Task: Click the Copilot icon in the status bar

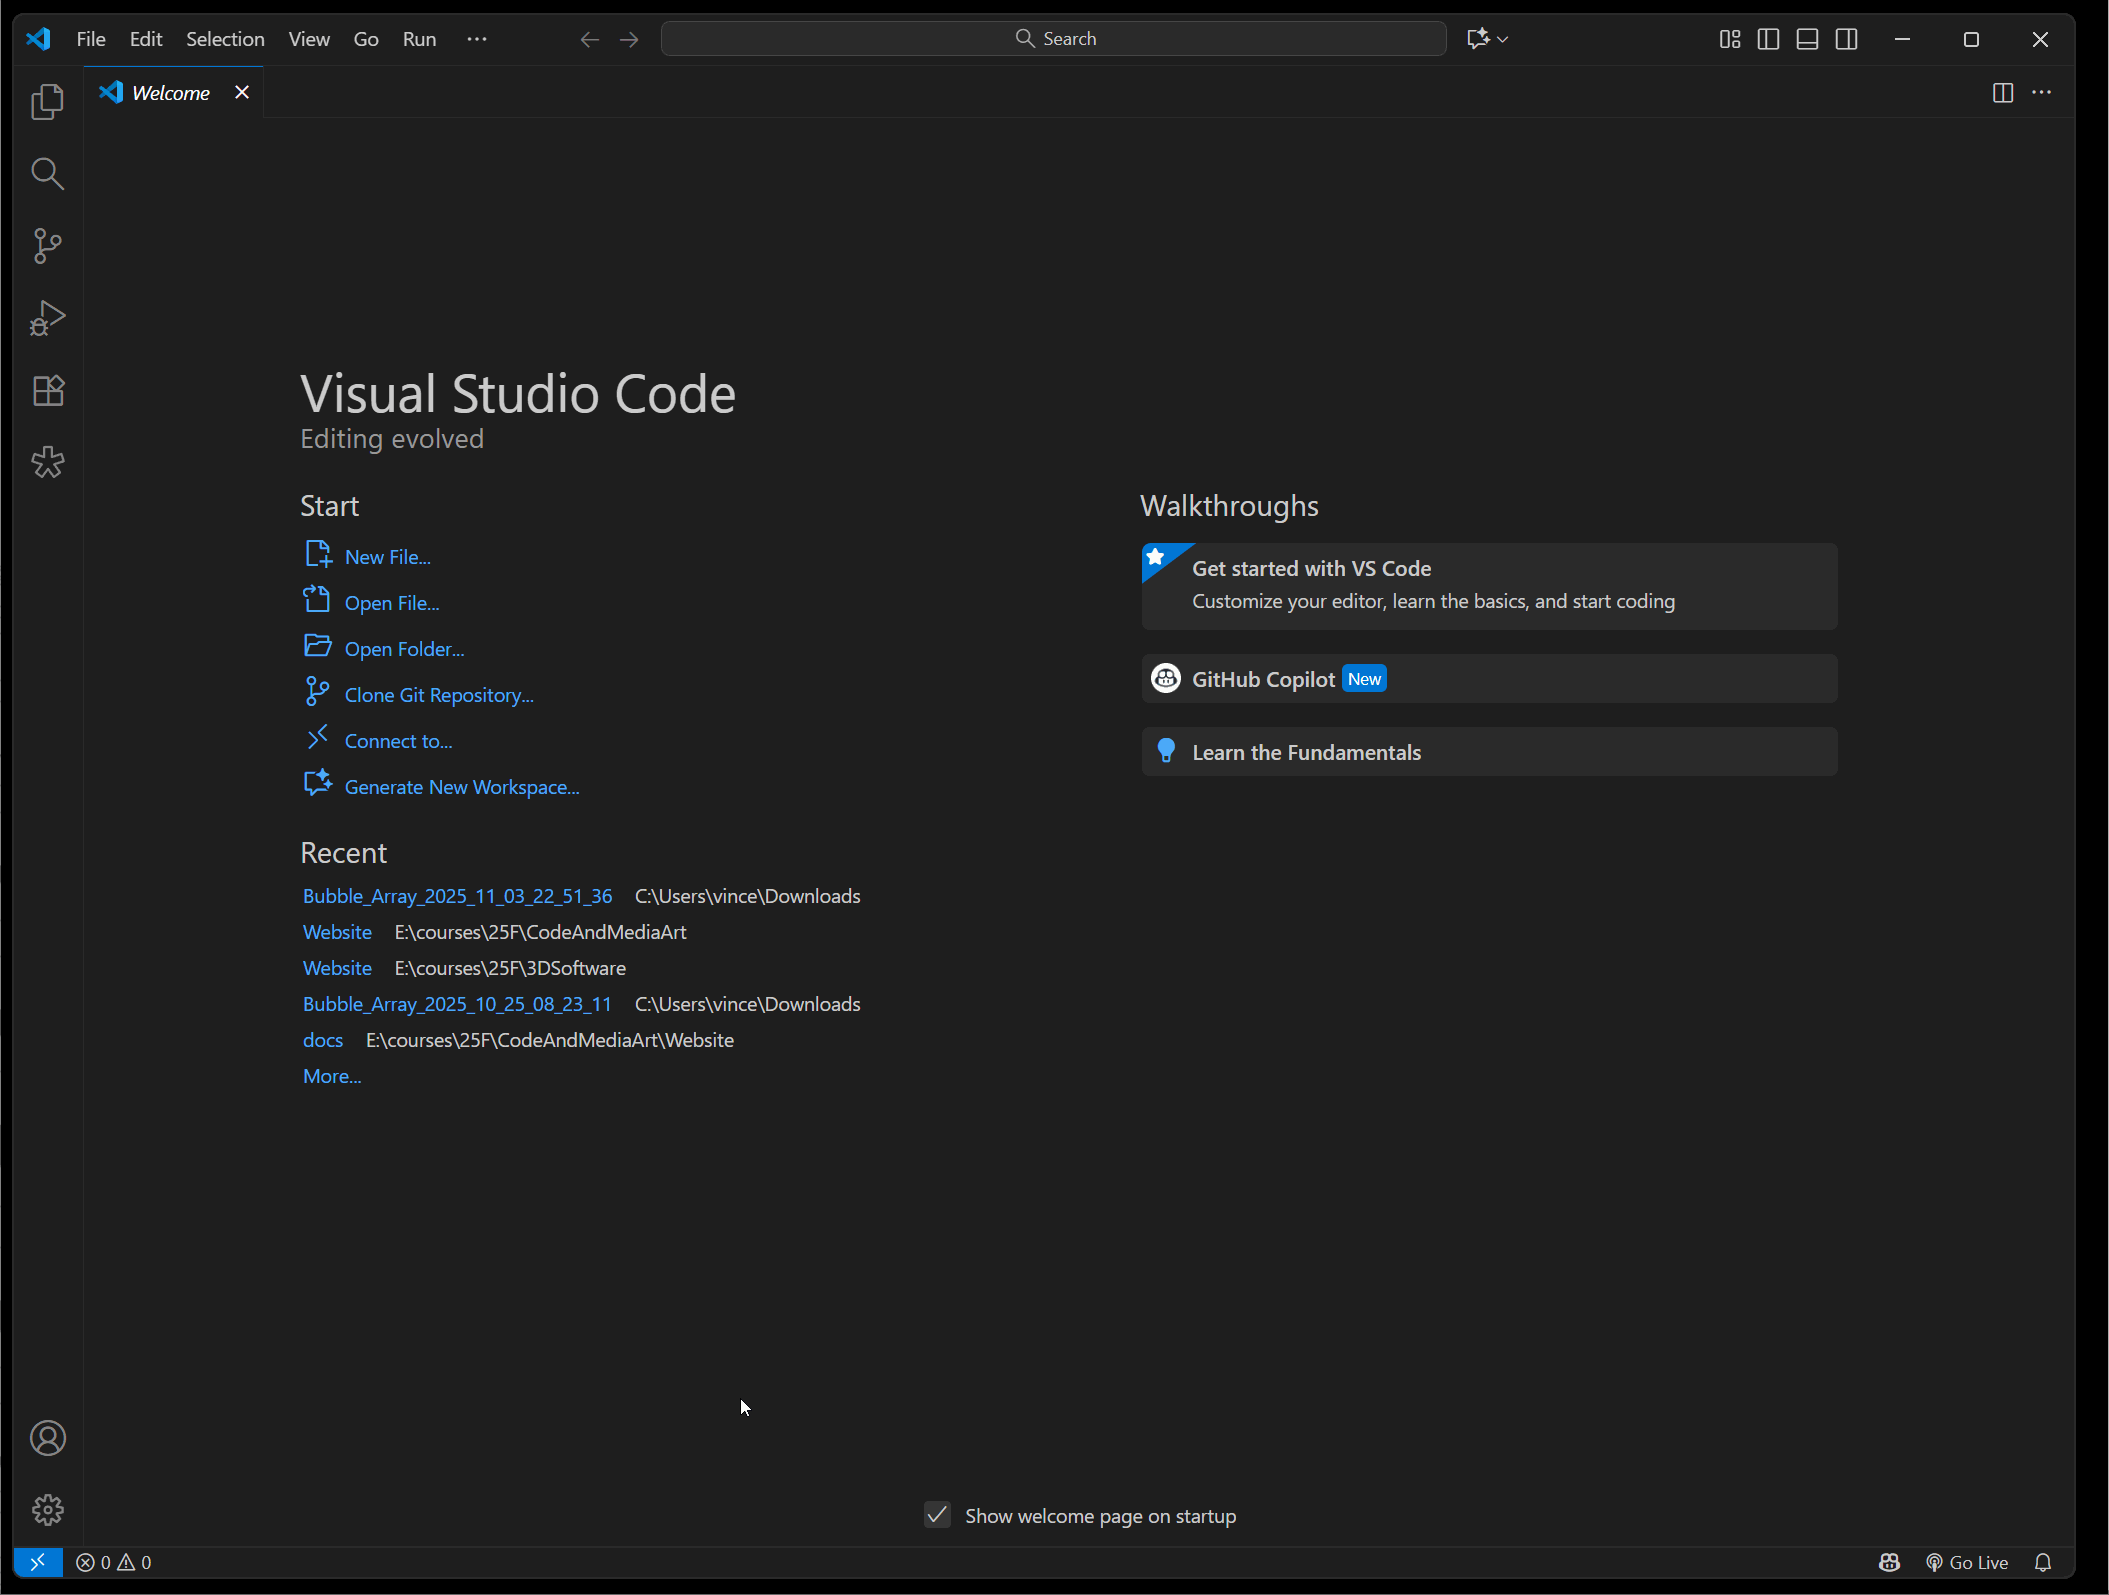Action: click(1890, 1562)
